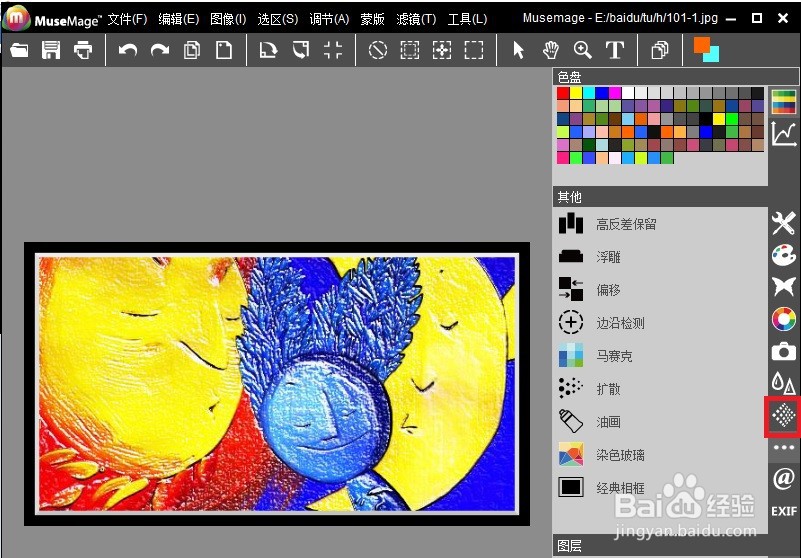Click the blank page paste icon

pos(224,50)
